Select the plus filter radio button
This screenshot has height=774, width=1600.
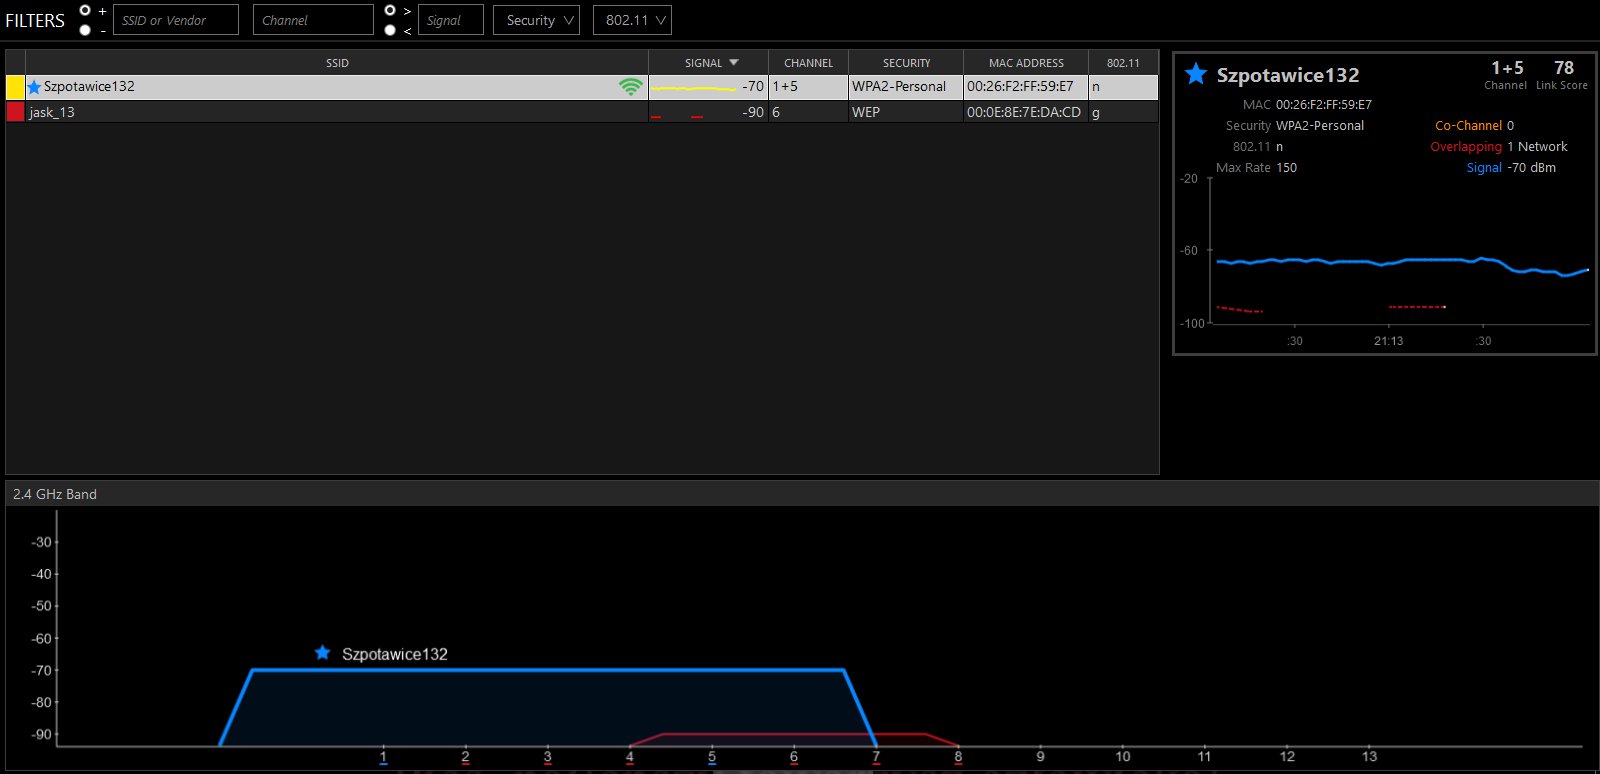pos(85,10)
